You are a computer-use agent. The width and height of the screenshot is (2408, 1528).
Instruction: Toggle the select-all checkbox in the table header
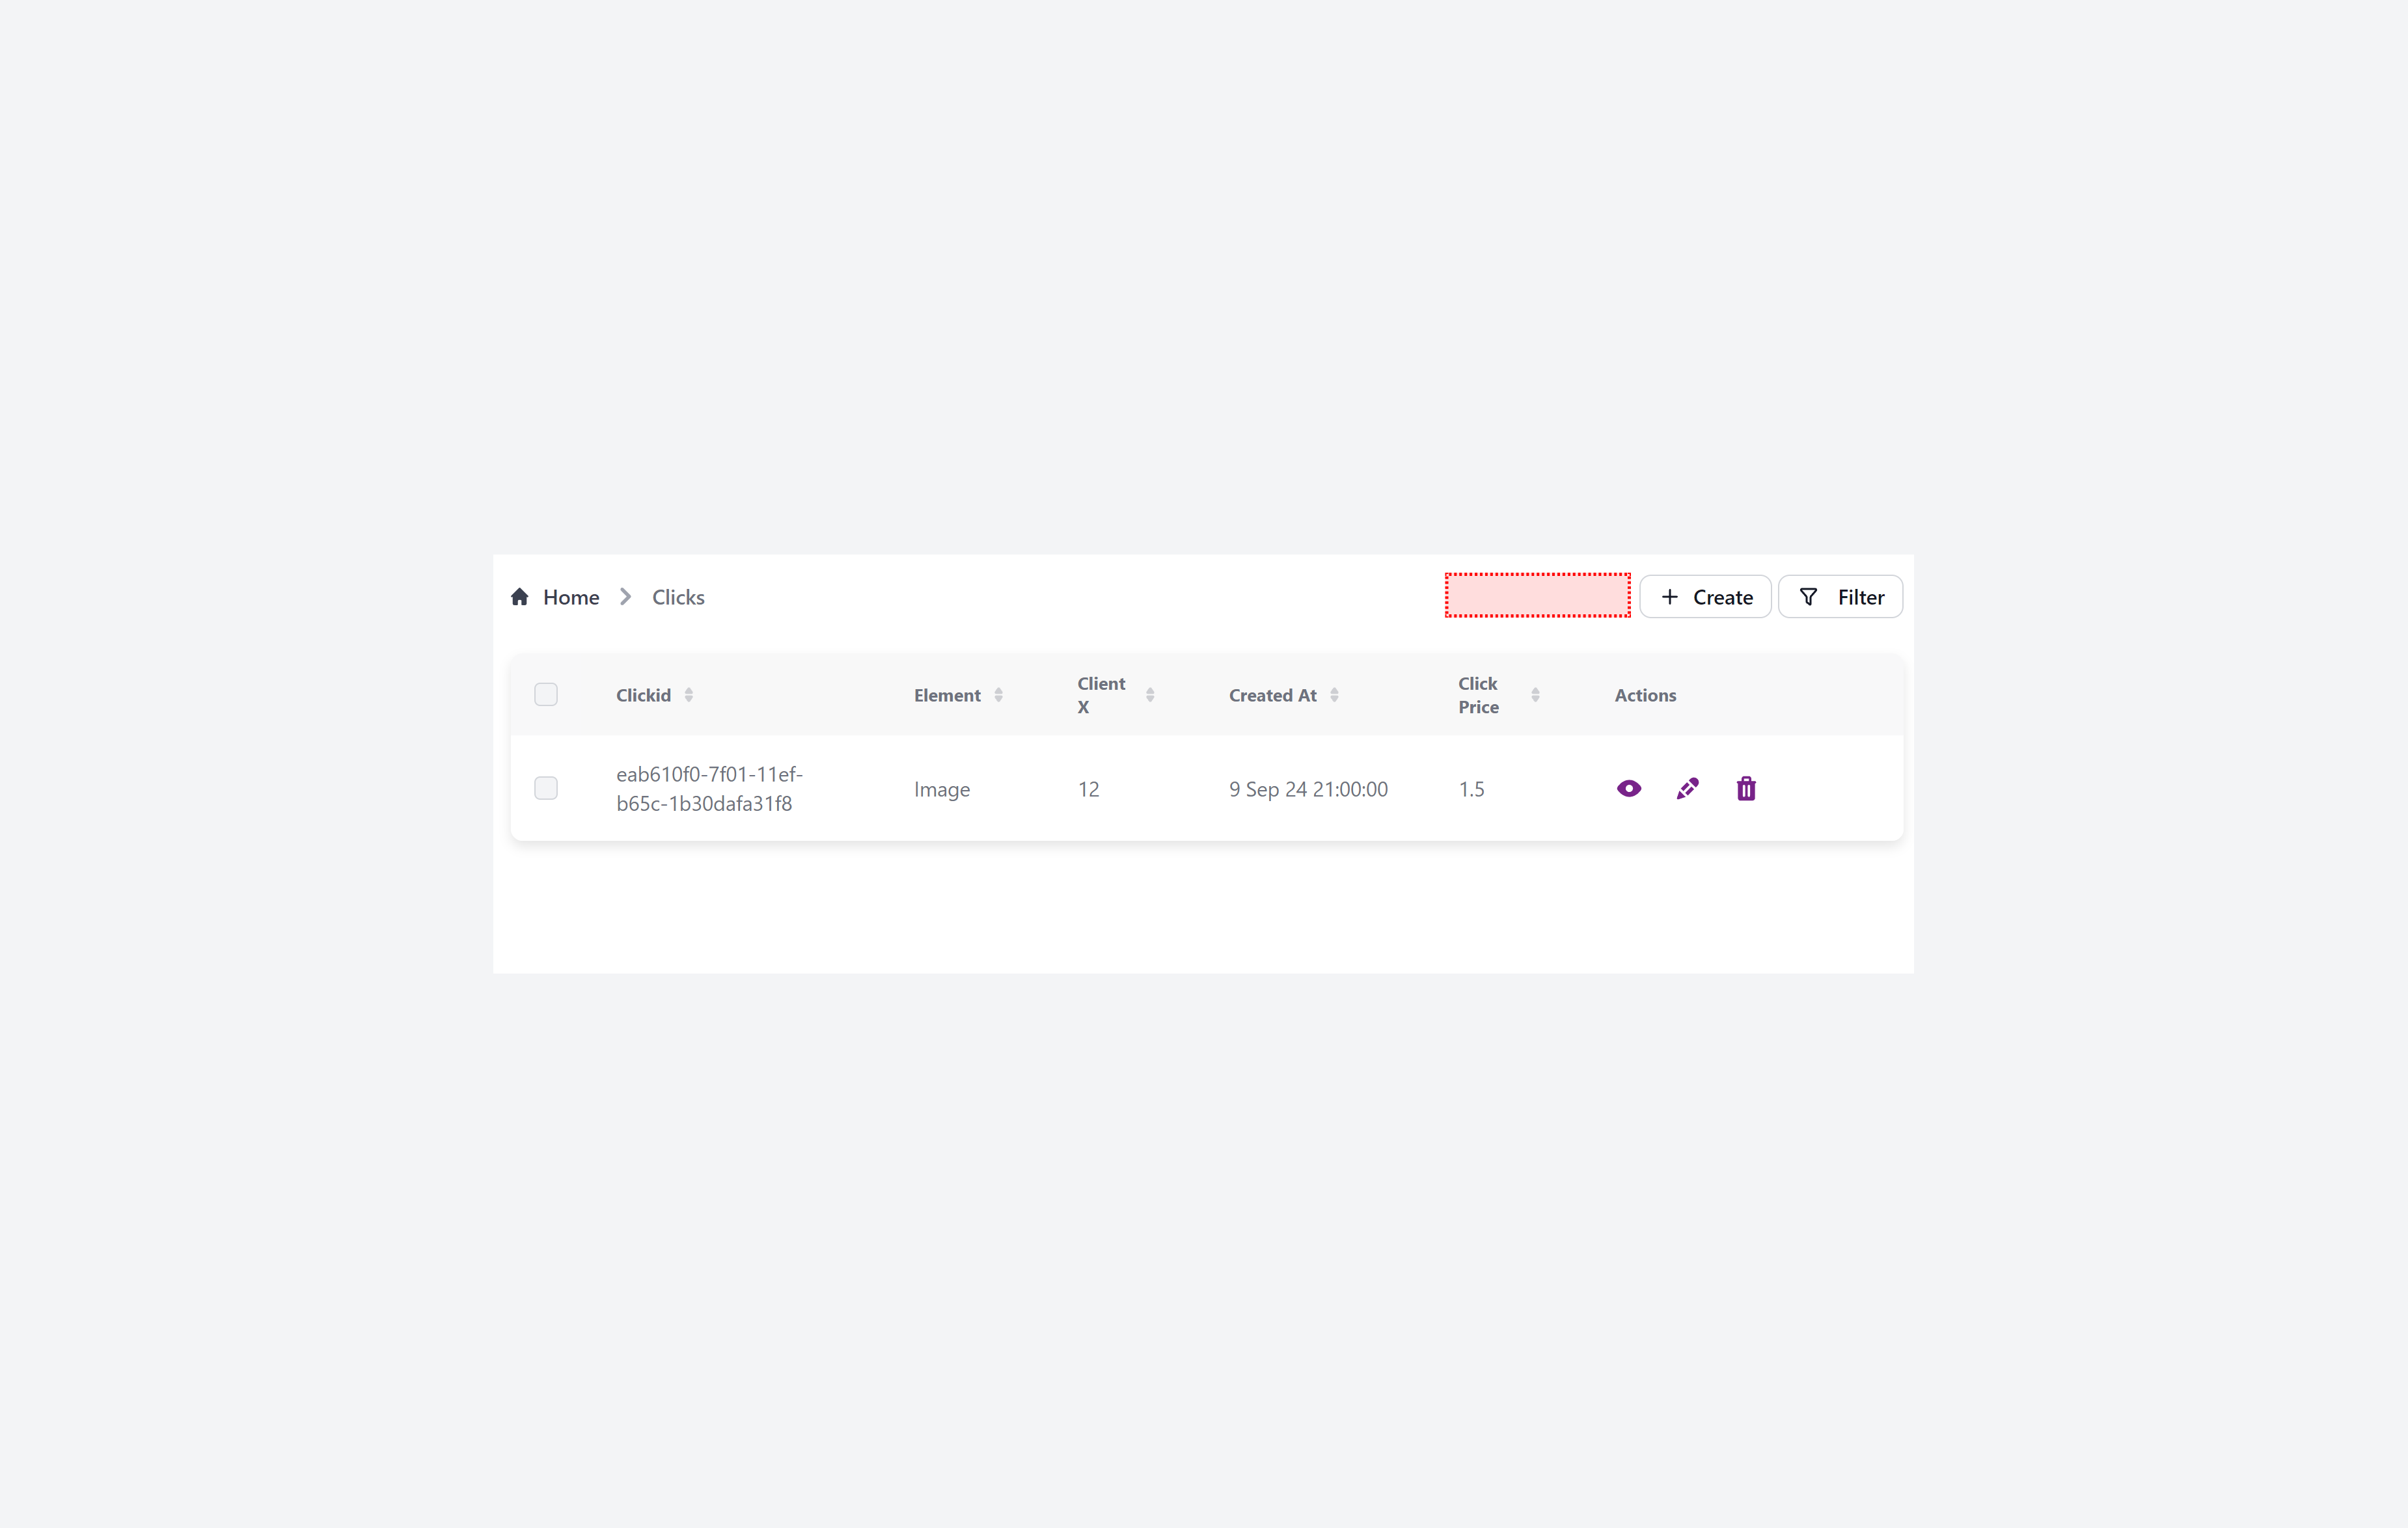(x=546, y=695)
